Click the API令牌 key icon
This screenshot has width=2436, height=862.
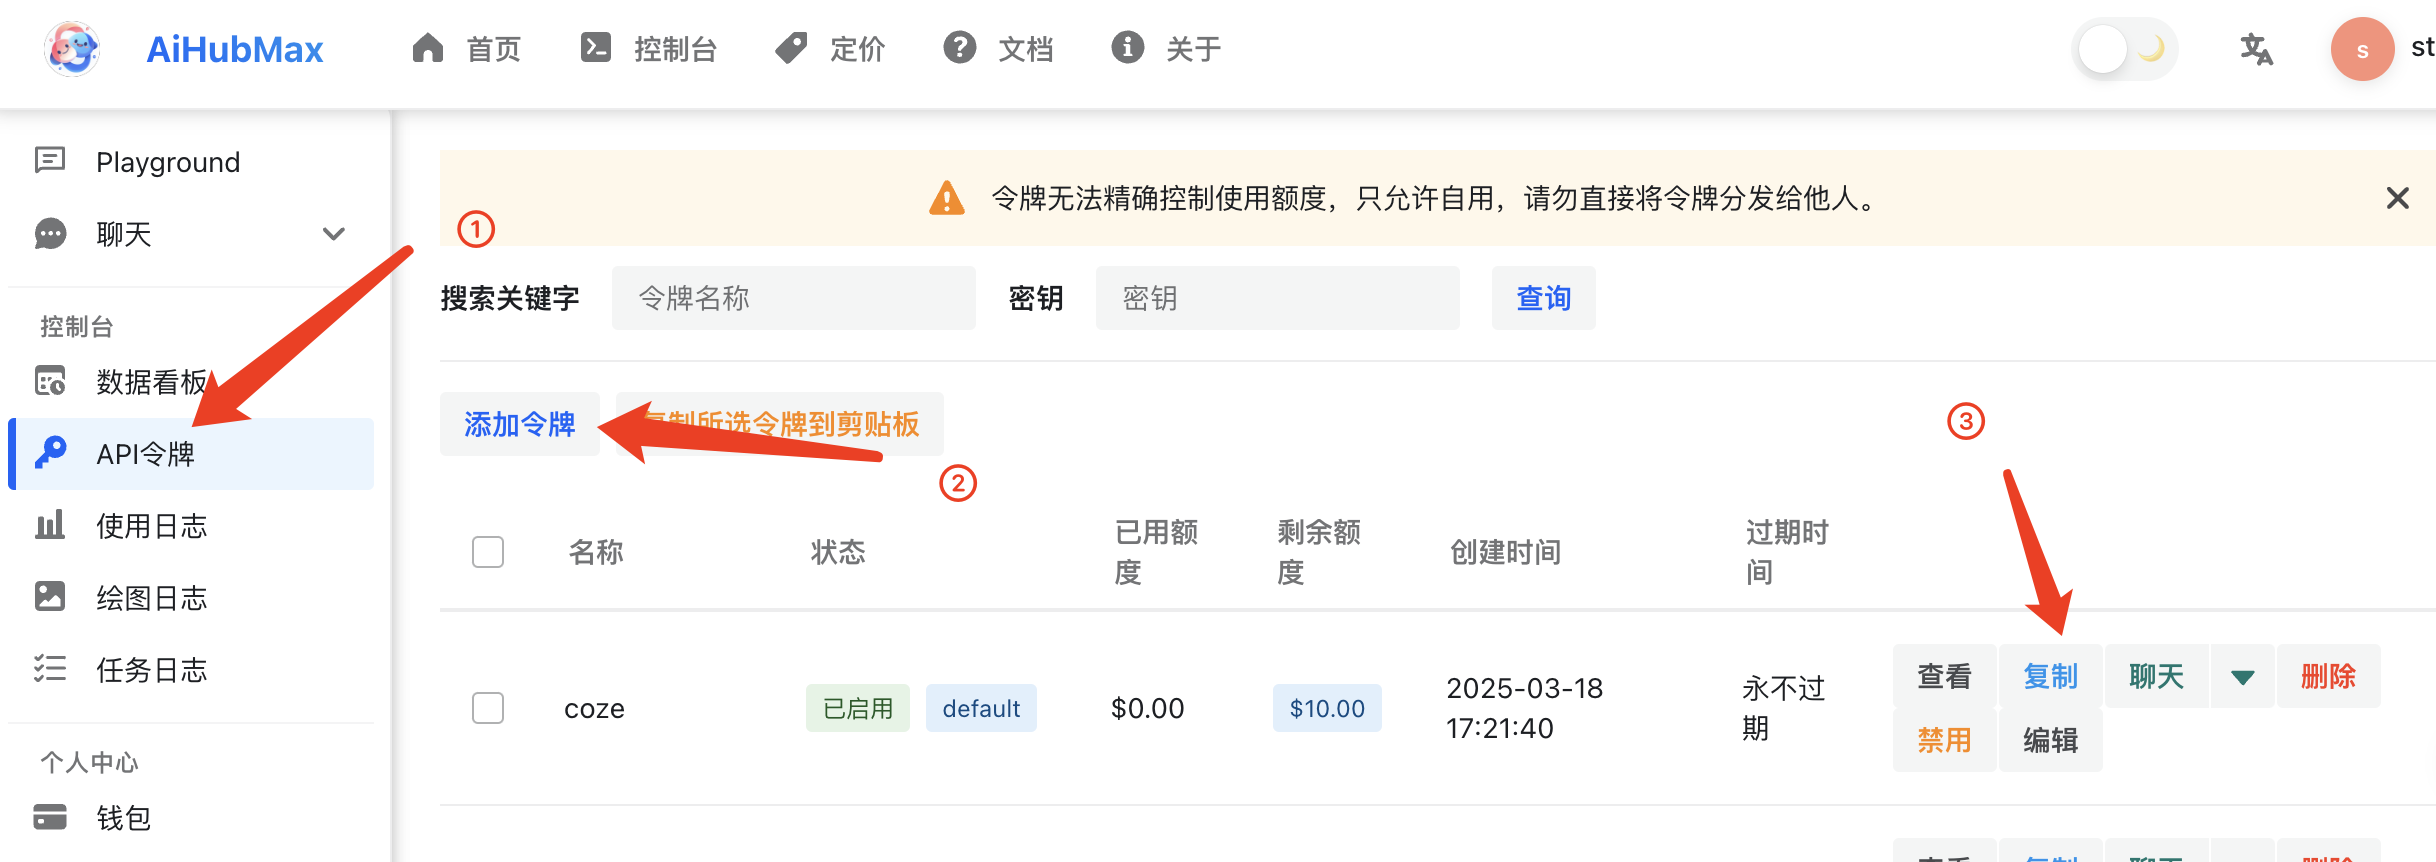(50, 453)
